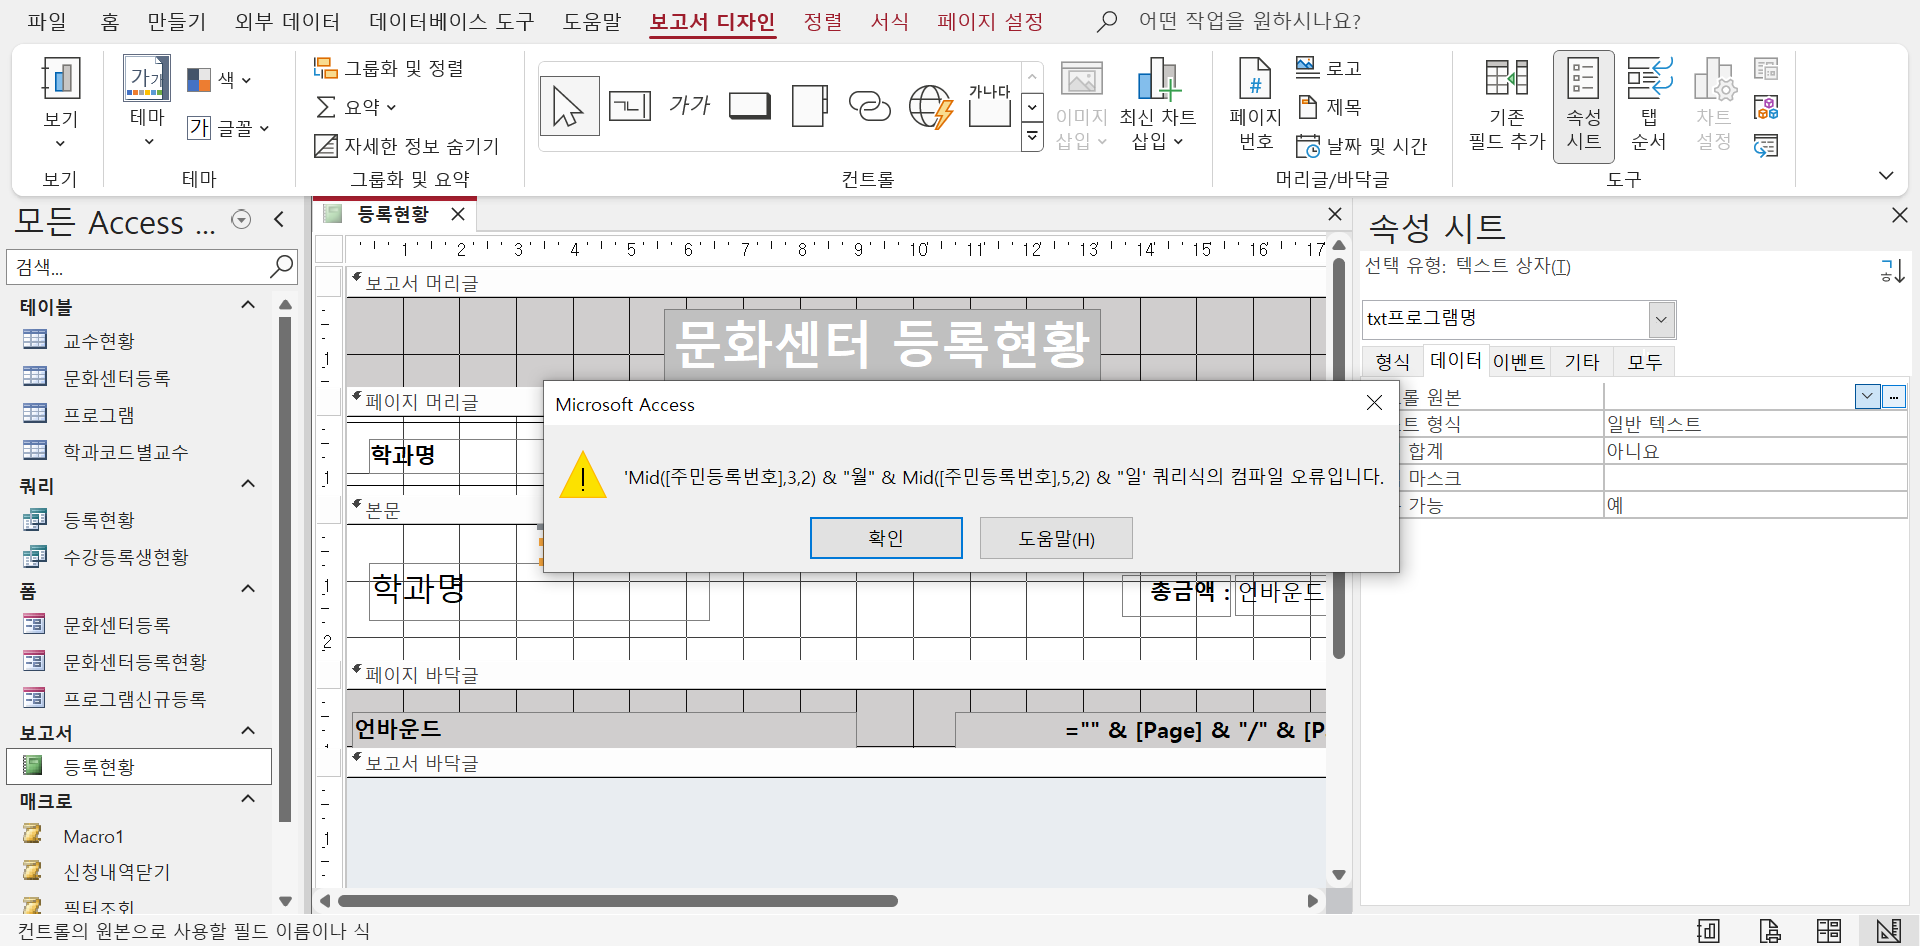
Task: Click the web browser control icon
Action: pos(930,106)
